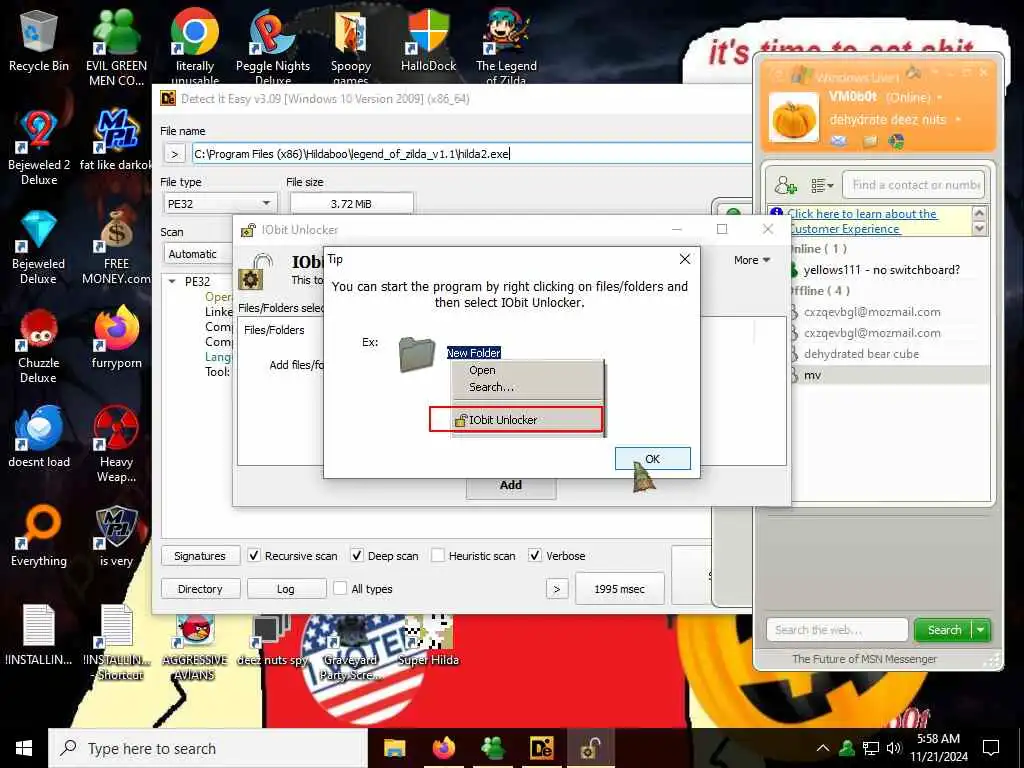Click the arrow button beside 1995 msec
This screenshot has width=1024, height=768.
[x=556, y=588]
